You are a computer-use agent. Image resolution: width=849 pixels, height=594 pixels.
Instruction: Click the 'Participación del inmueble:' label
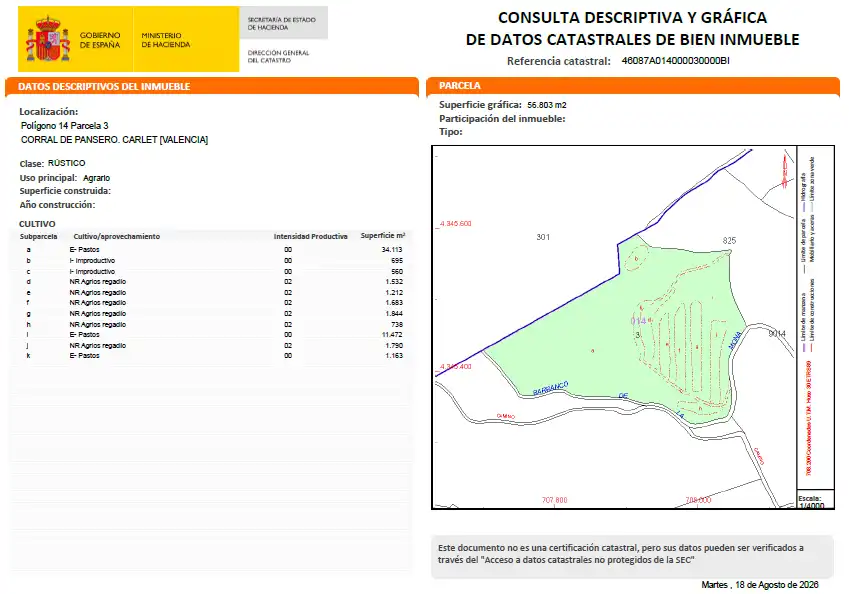click(502, 119)
